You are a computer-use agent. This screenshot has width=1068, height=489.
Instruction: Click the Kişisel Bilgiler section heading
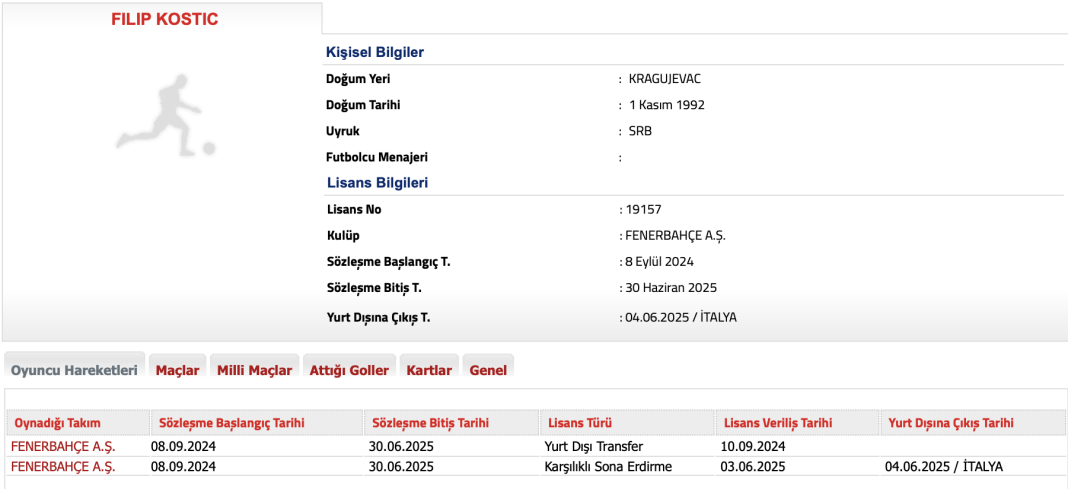coord(375,52)
